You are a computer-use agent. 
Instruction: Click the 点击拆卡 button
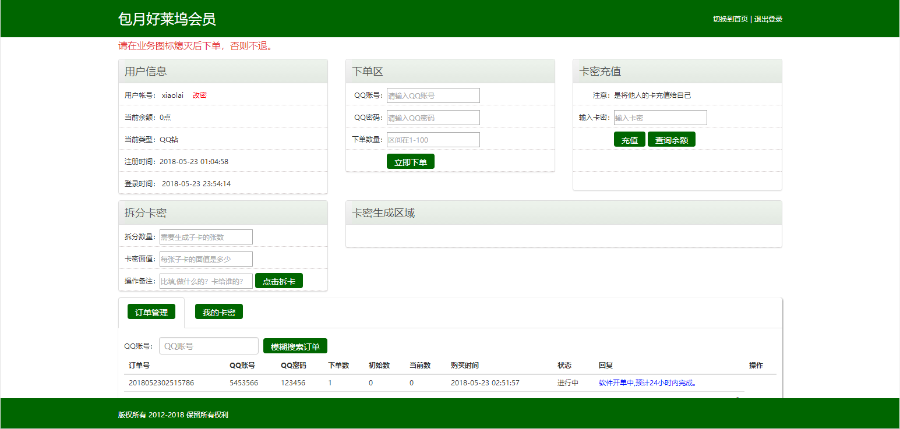pos(279,281)
